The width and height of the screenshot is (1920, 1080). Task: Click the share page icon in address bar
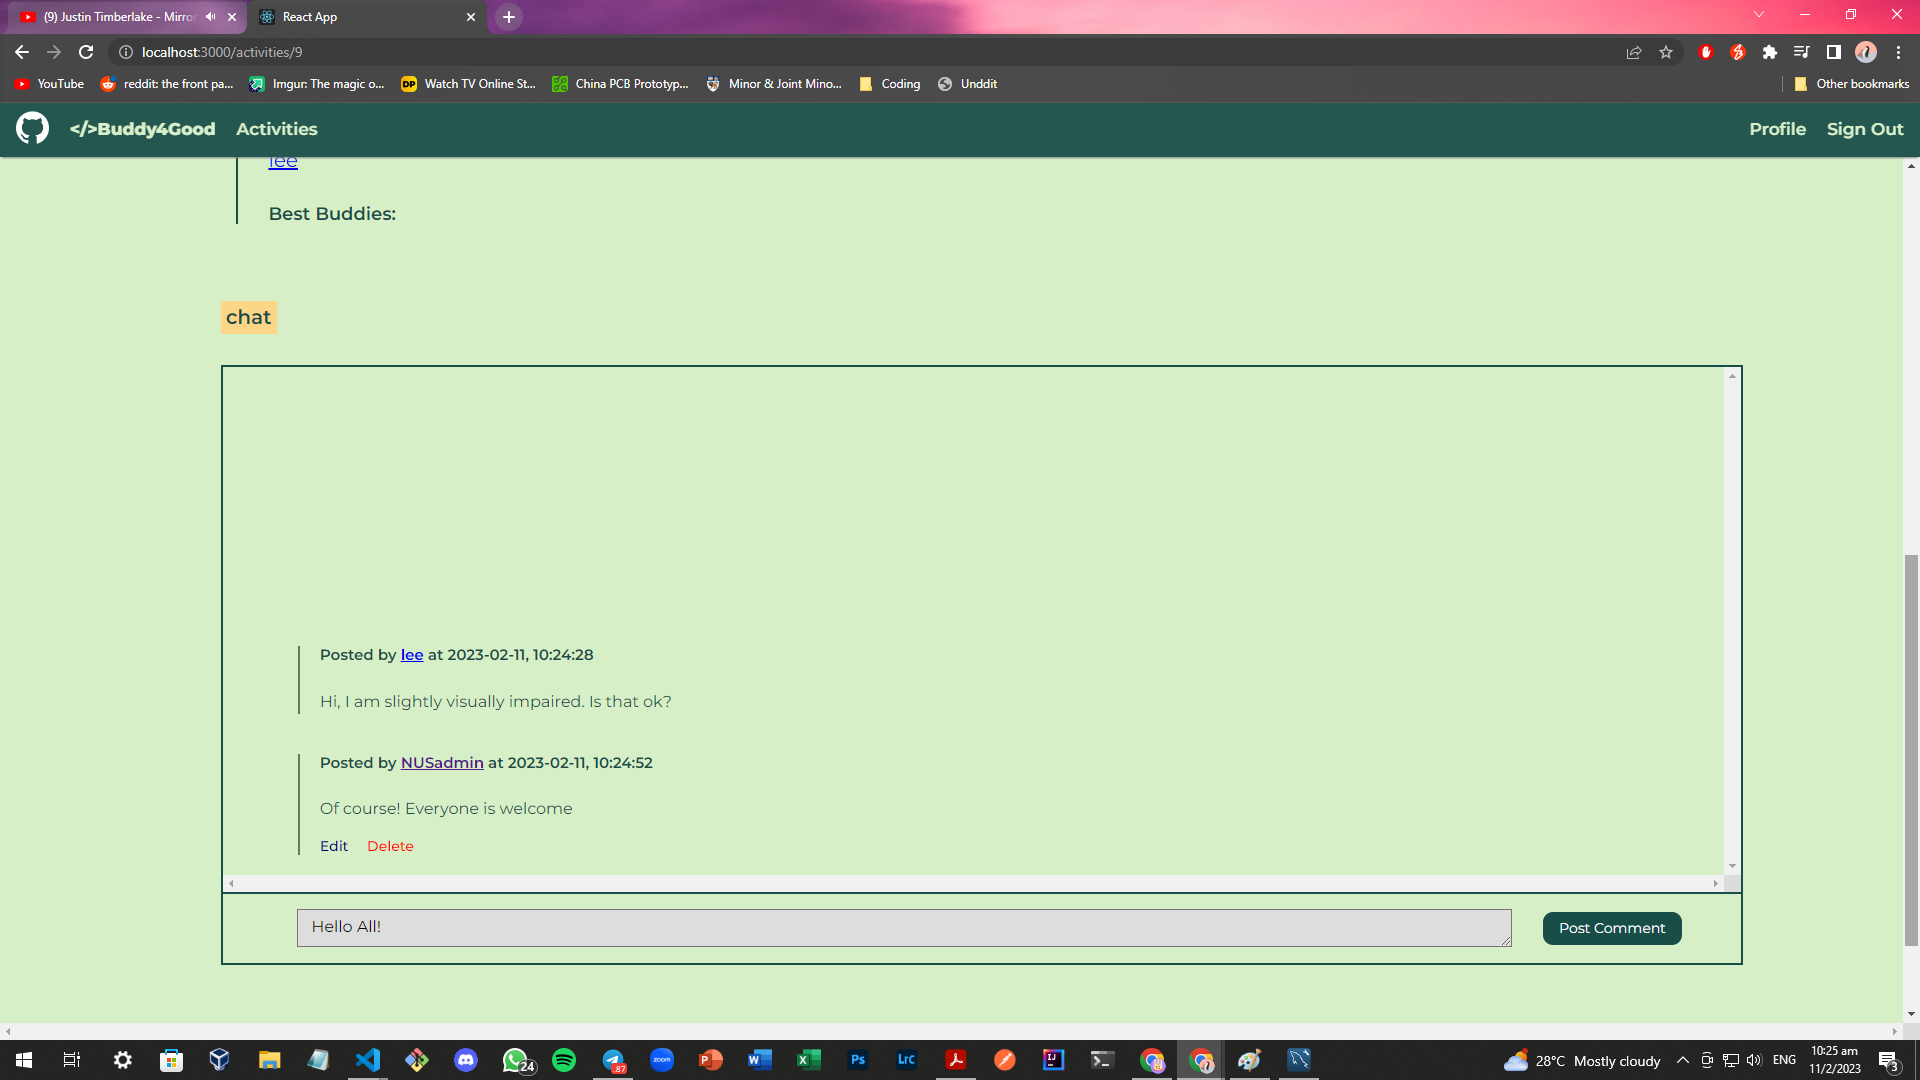click(x=1634, y=52)
